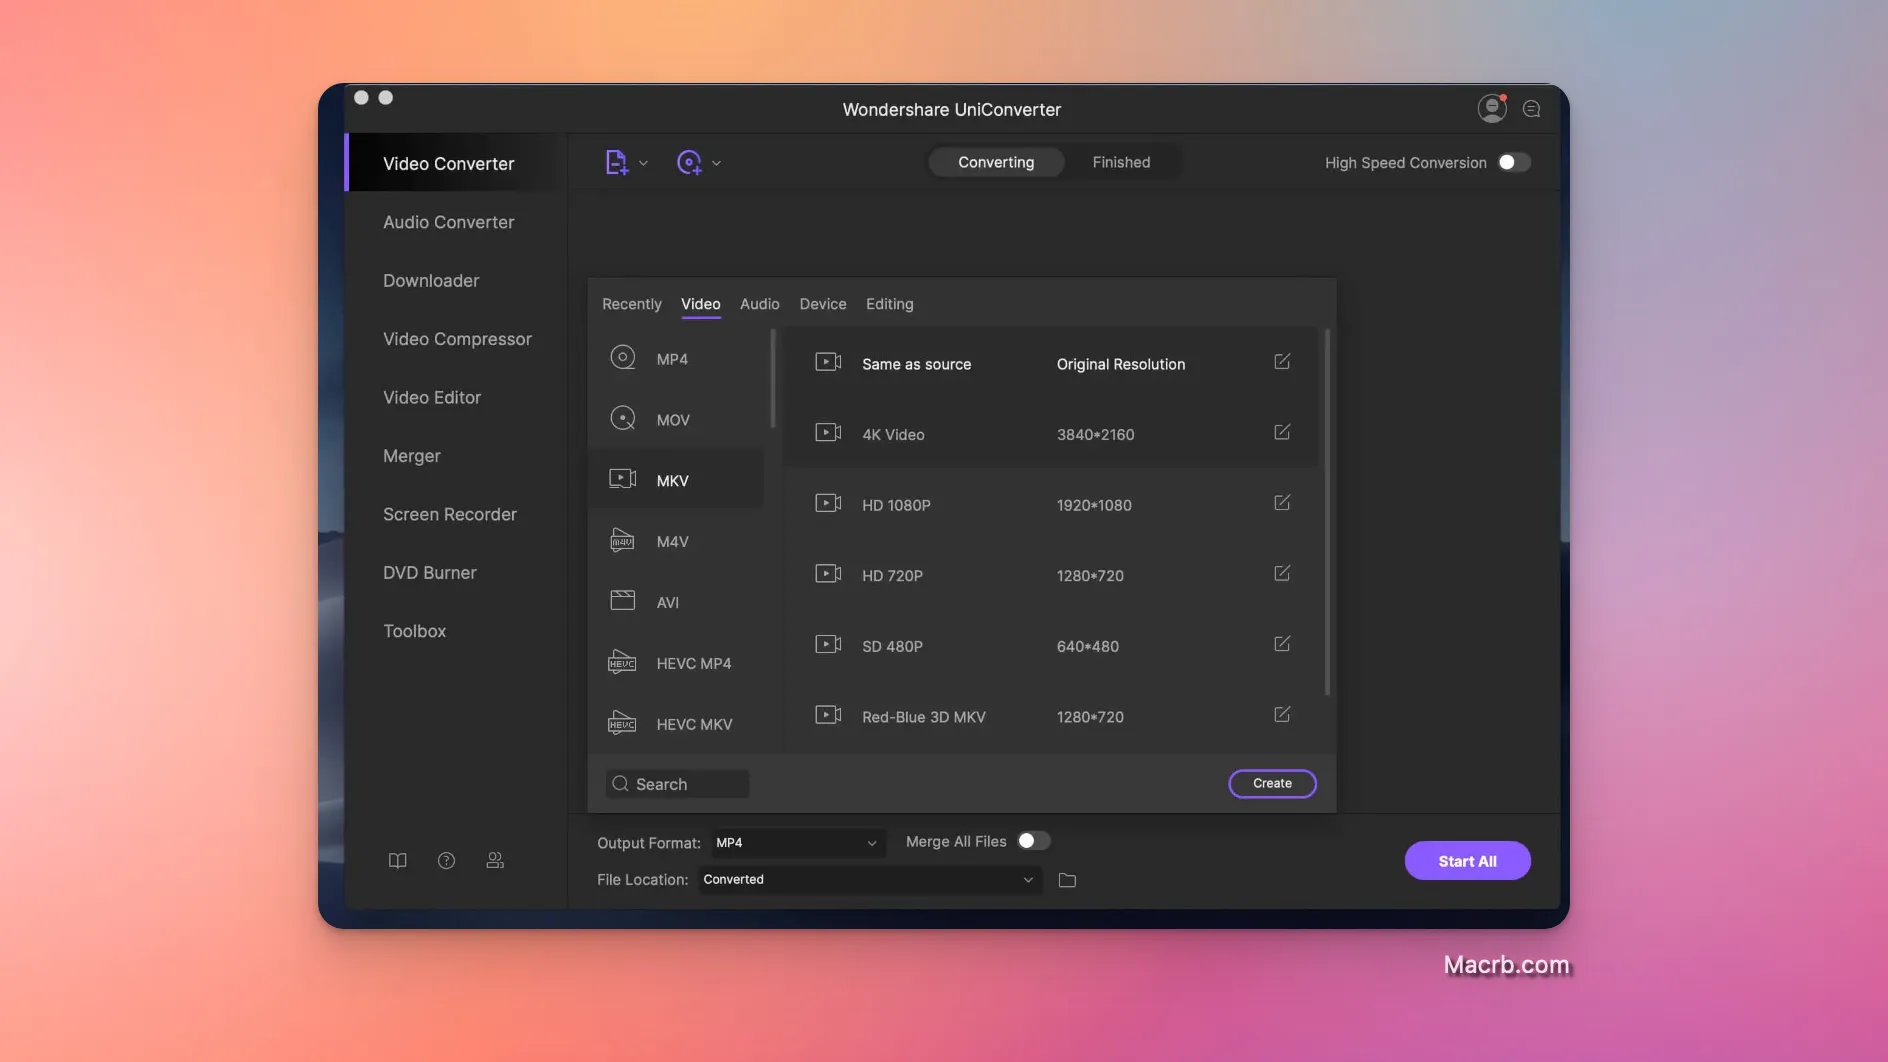Open the output folder icon
This screenshot has width=1888, height=1062.
(1067, 880)
